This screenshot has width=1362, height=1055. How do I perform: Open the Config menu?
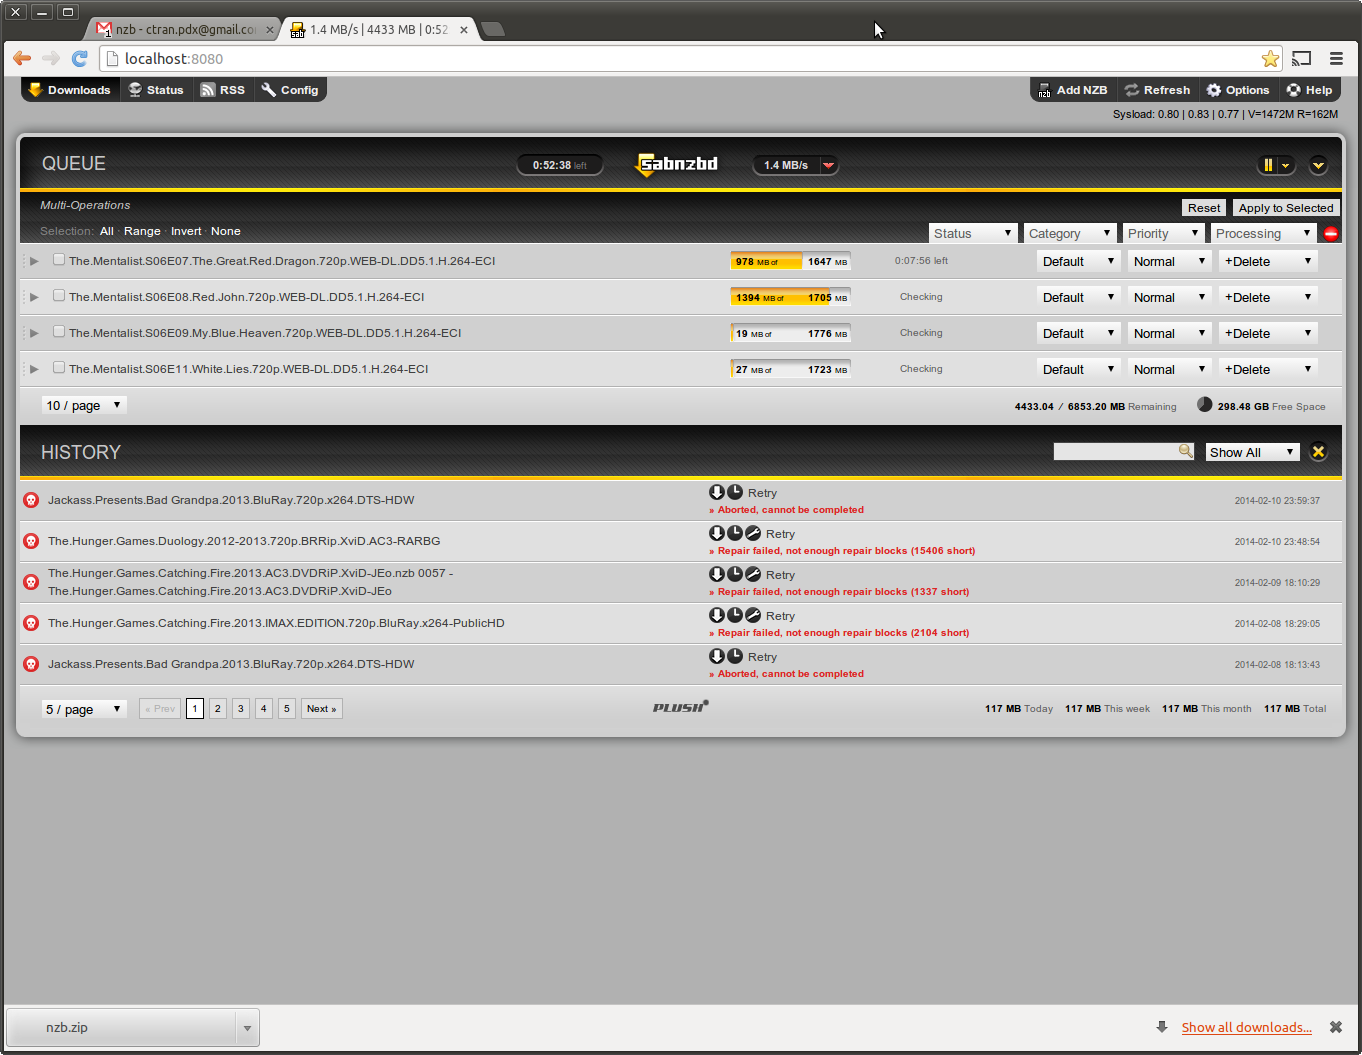coord(290,90)
